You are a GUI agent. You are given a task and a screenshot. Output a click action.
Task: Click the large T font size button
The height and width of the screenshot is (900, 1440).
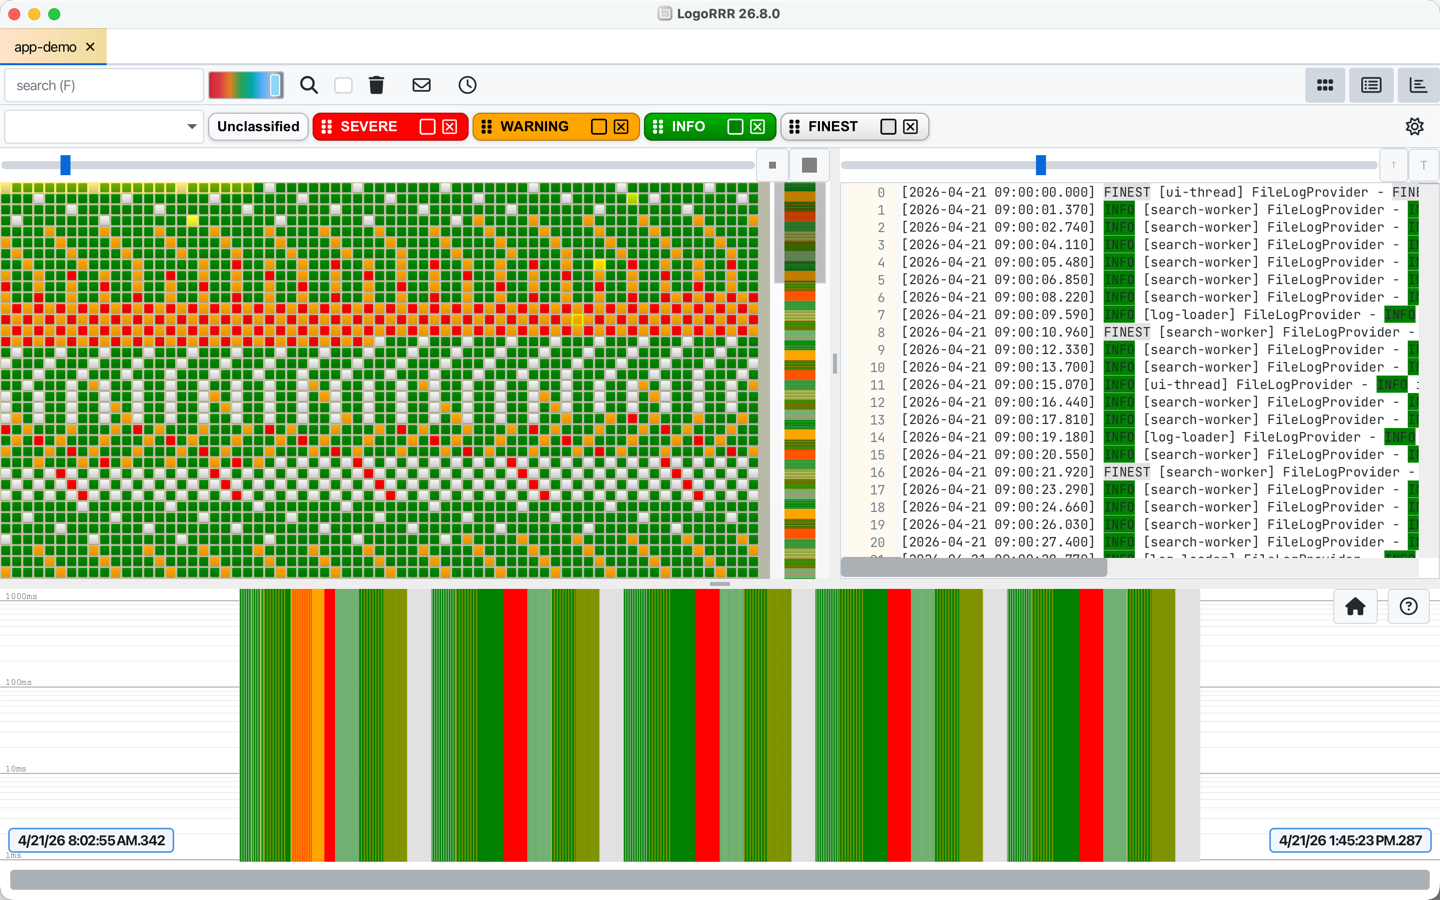pyautogui.click(x=1423, y=165)
